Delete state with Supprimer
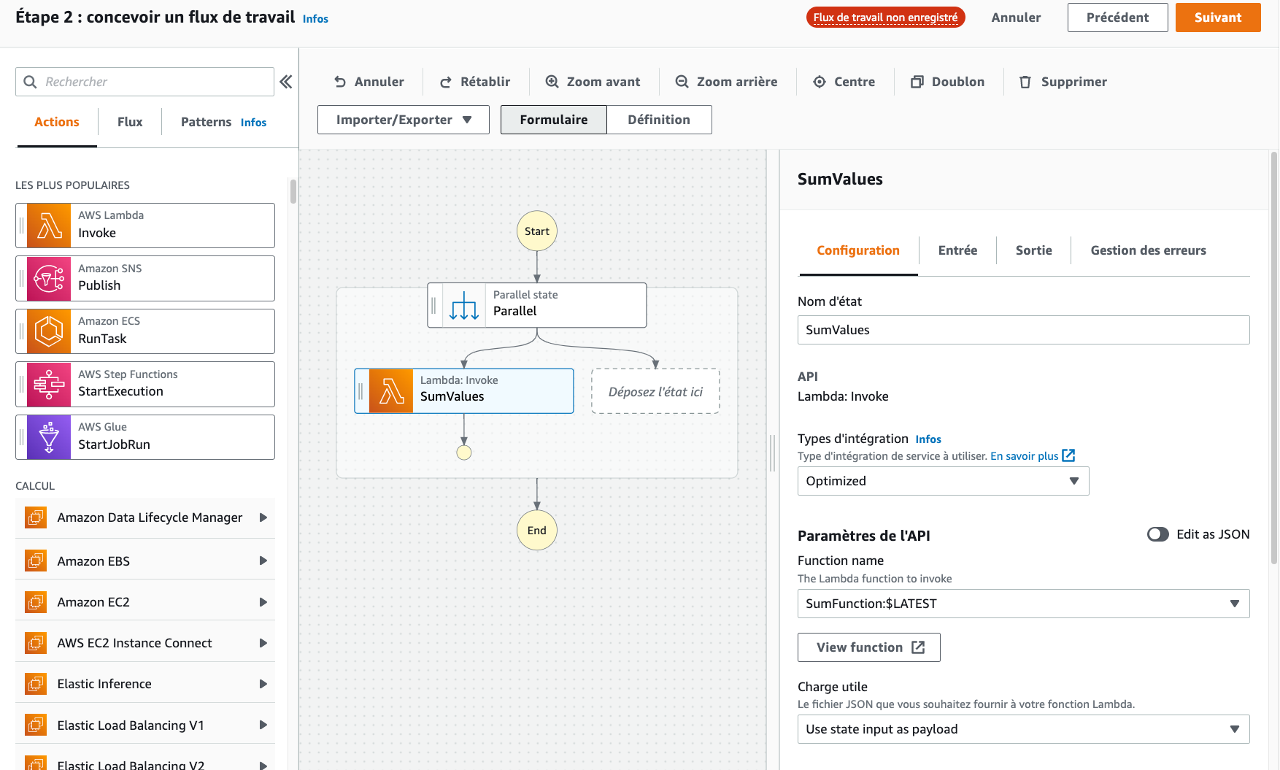Image resolution: width=1280 pixels, height=770 pixels. (1063, 82)
